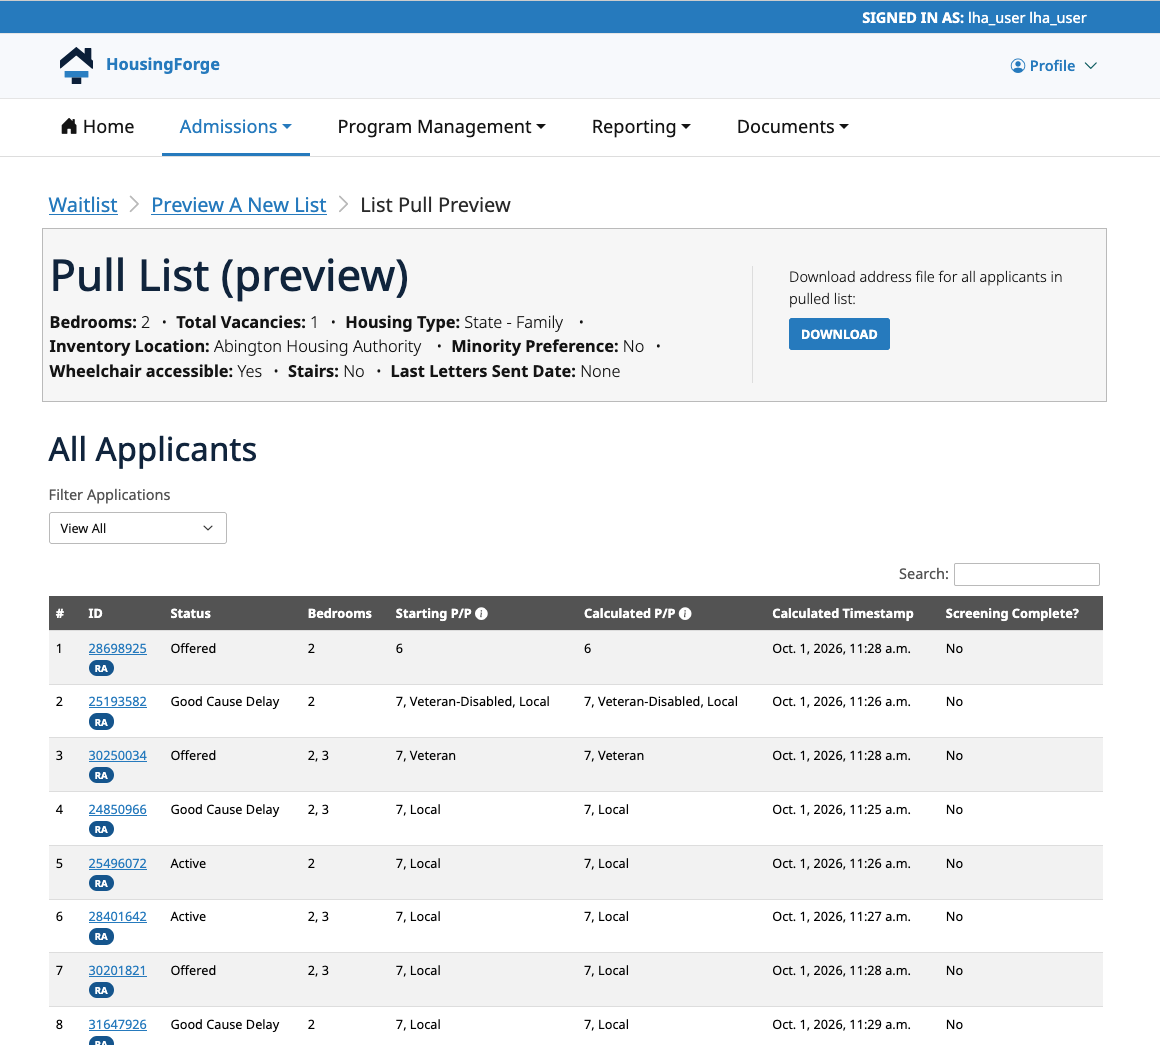Viewport: 1160px width, 1045px height.
Task: Click the Calculated P/P info icon
Action: click(x=685, y=614)
